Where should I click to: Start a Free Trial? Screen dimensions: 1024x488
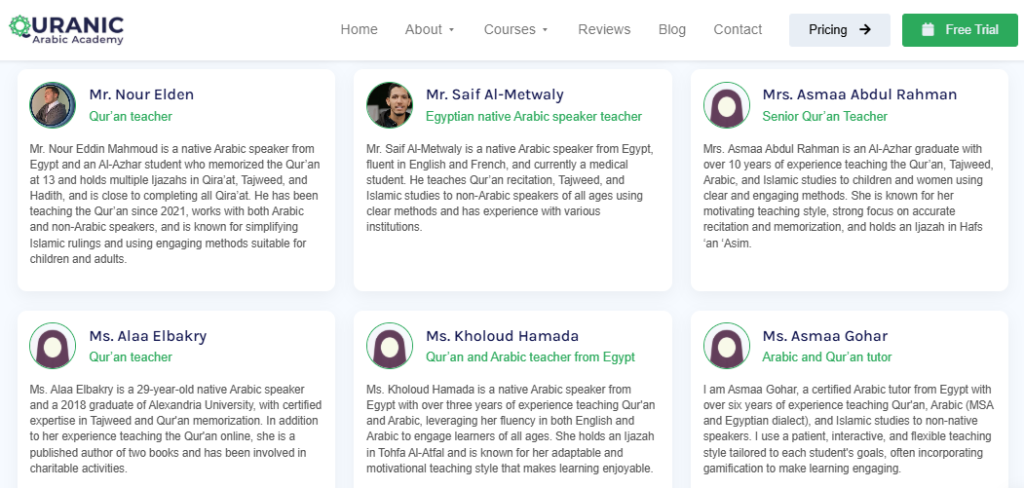[960, 30]
